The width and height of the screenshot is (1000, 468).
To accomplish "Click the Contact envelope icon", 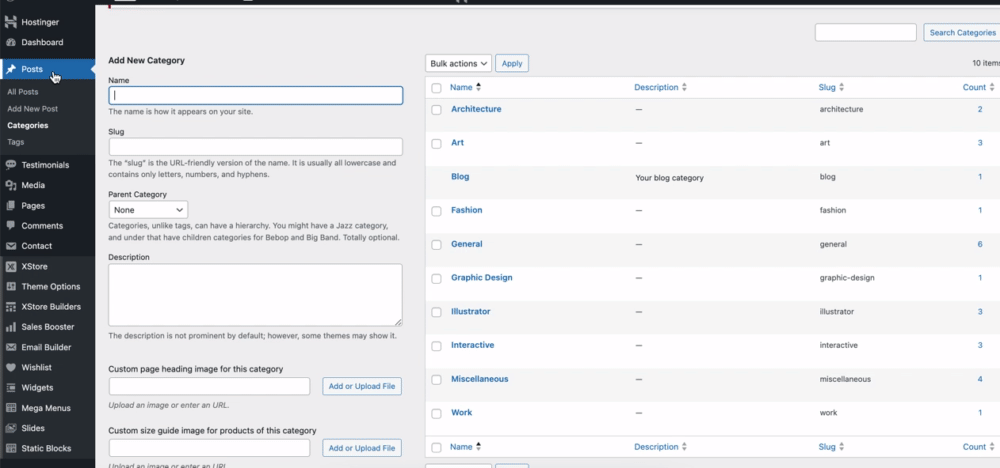I will (x=10, y=246).
